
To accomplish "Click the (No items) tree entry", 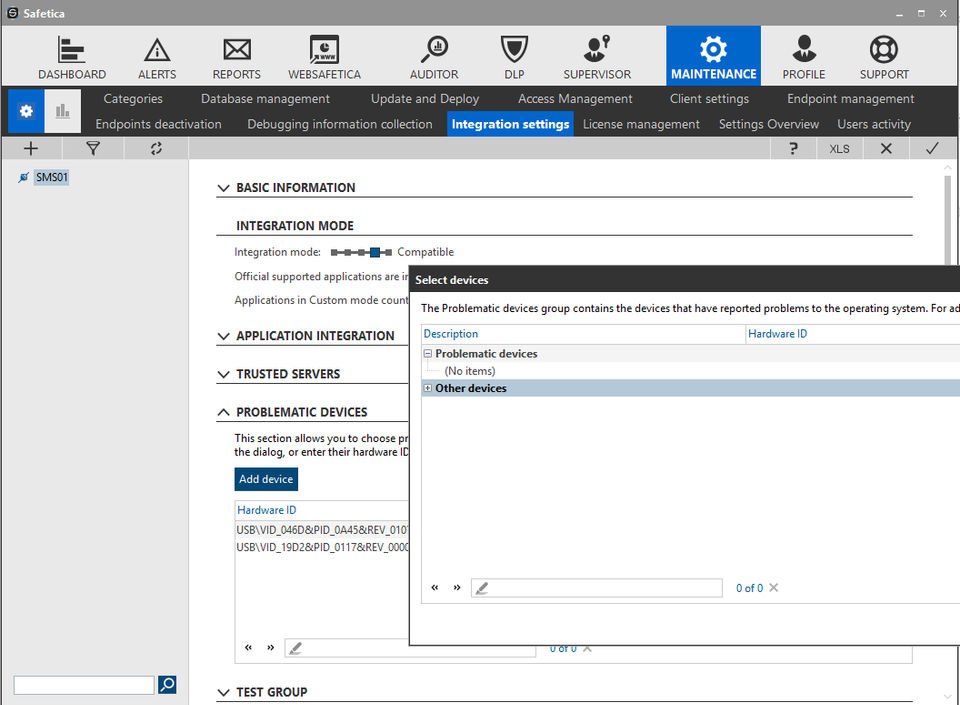I will [470, 371].
